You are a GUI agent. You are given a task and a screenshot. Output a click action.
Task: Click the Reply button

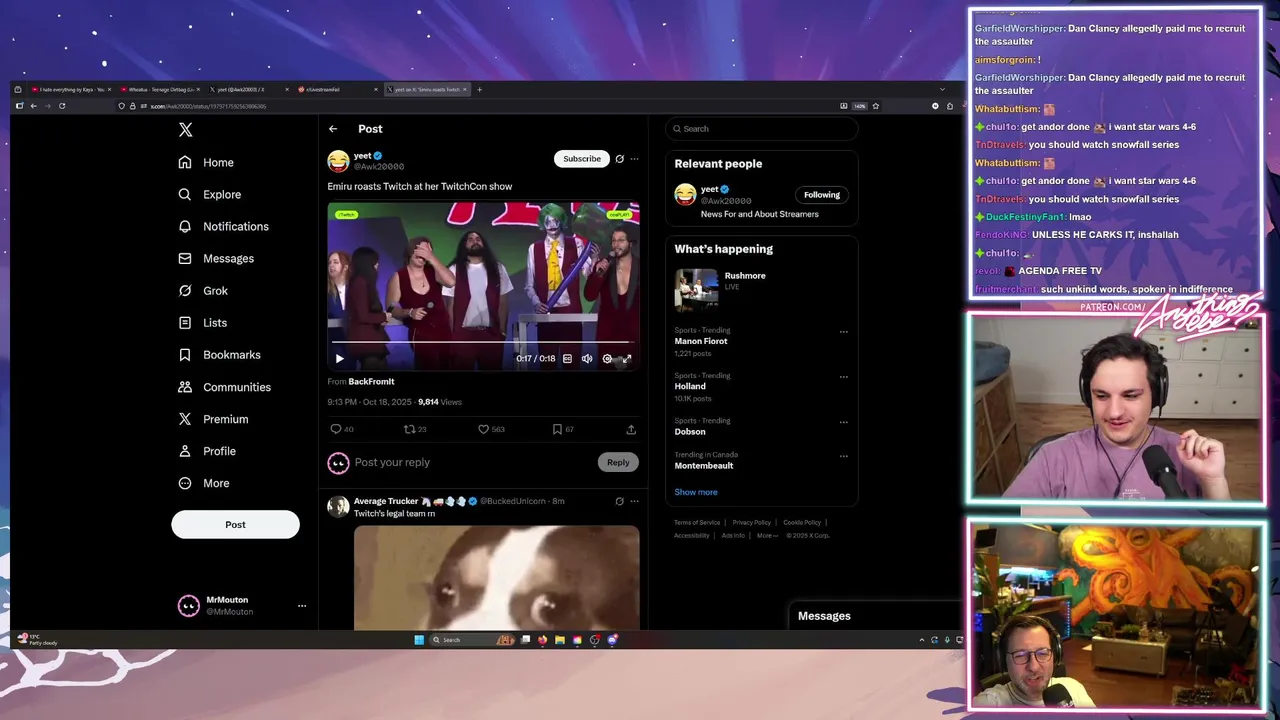click(618, 462)
